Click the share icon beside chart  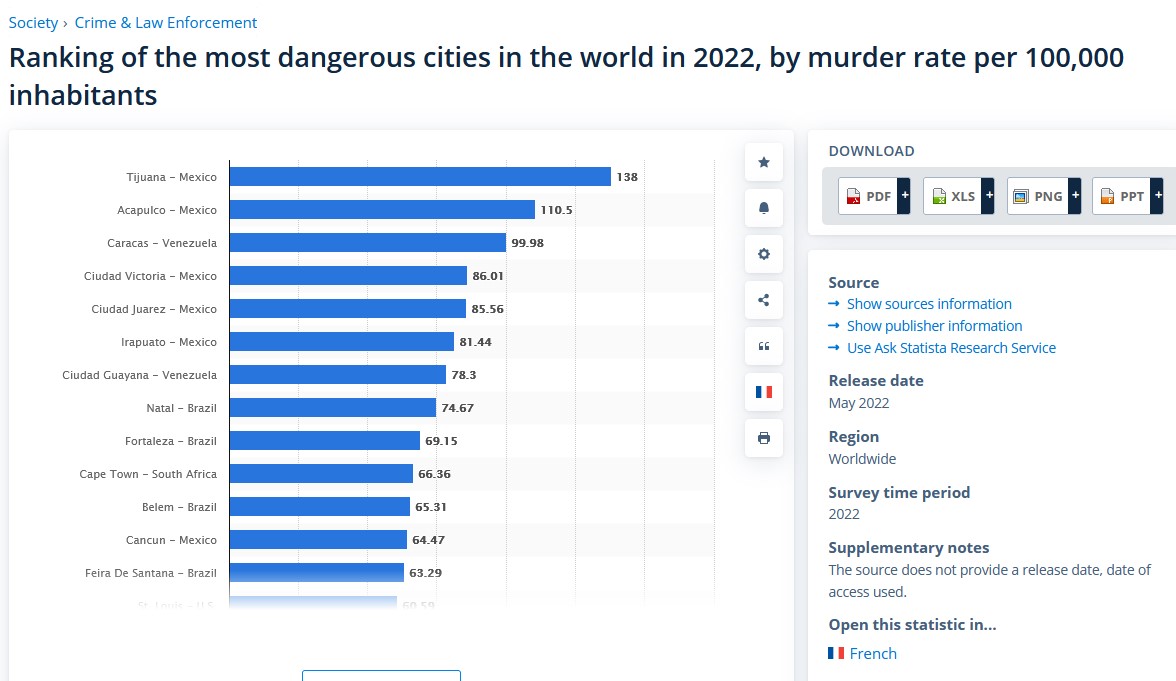[x=764, y=300]
